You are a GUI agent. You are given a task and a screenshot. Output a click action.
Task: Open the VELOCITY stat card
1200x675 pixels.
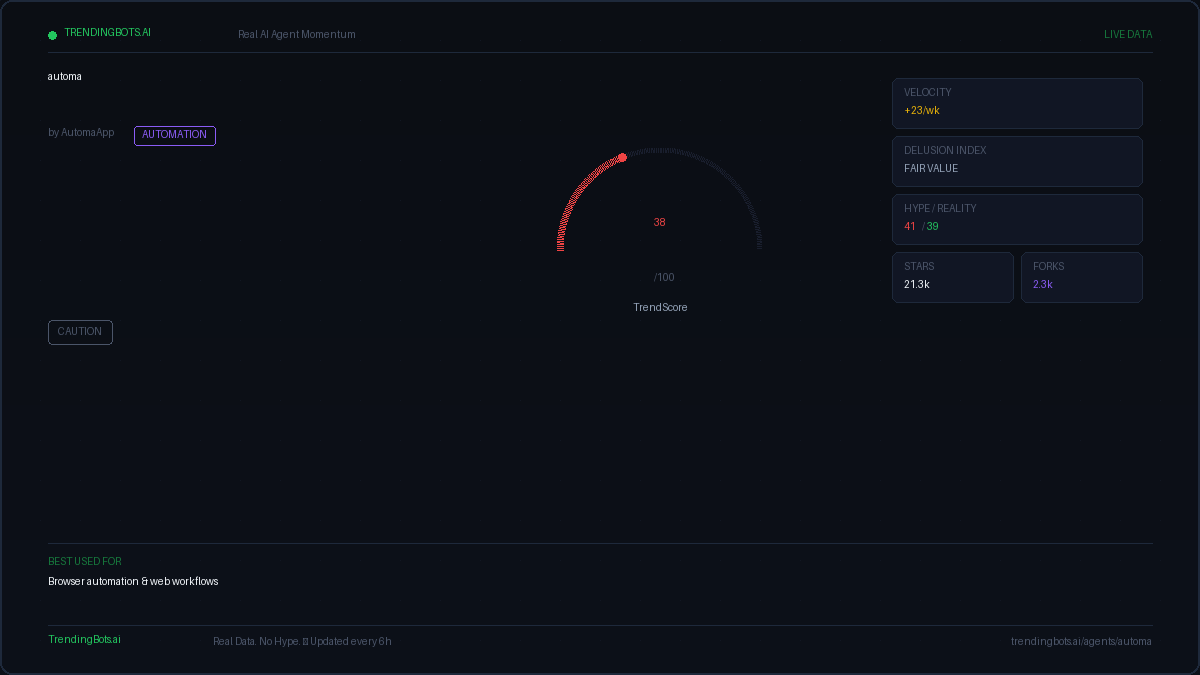click(x=1017, y=103)
